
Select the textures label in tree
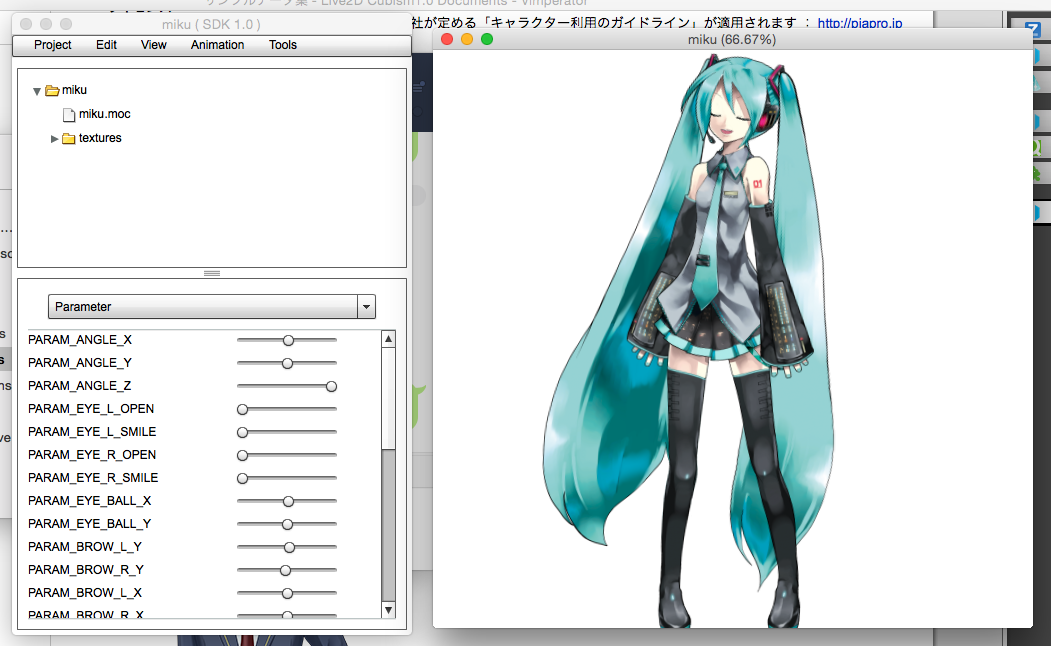(100, 138)
